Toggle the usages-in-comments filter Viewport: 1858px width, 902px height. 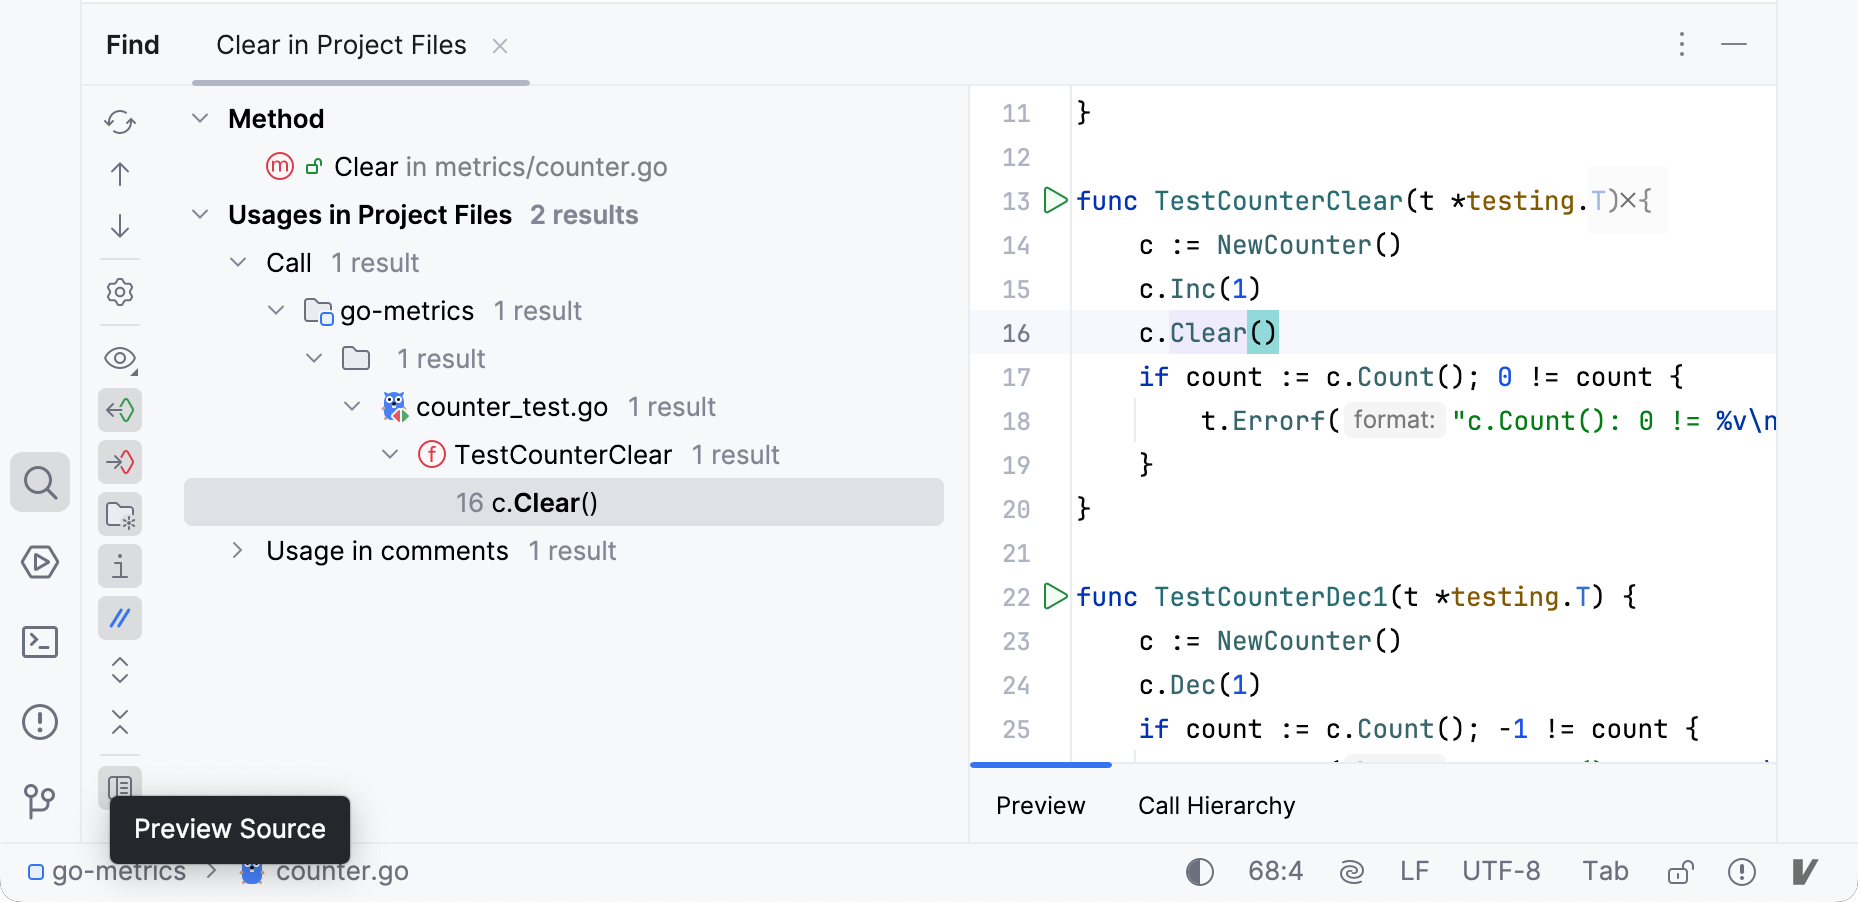point(120,618)
